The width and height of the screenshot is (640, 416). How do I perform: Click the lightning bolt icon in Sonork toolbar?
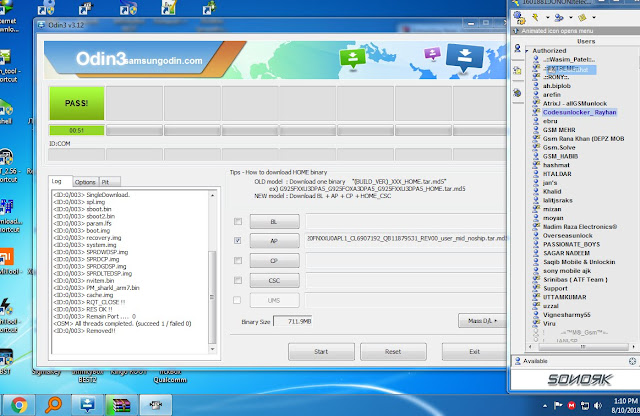click(x=535, y=17)
